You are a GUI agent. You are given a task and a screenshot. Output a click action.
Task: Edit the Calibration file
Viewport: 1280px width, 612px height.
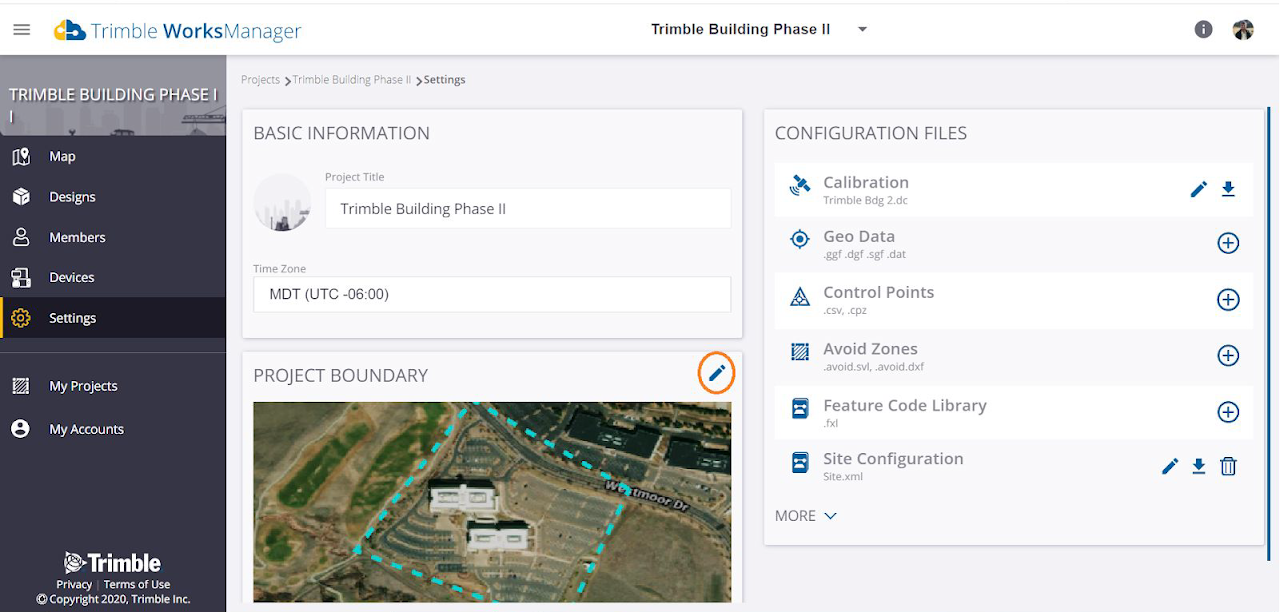click(x=1199, y=189)
